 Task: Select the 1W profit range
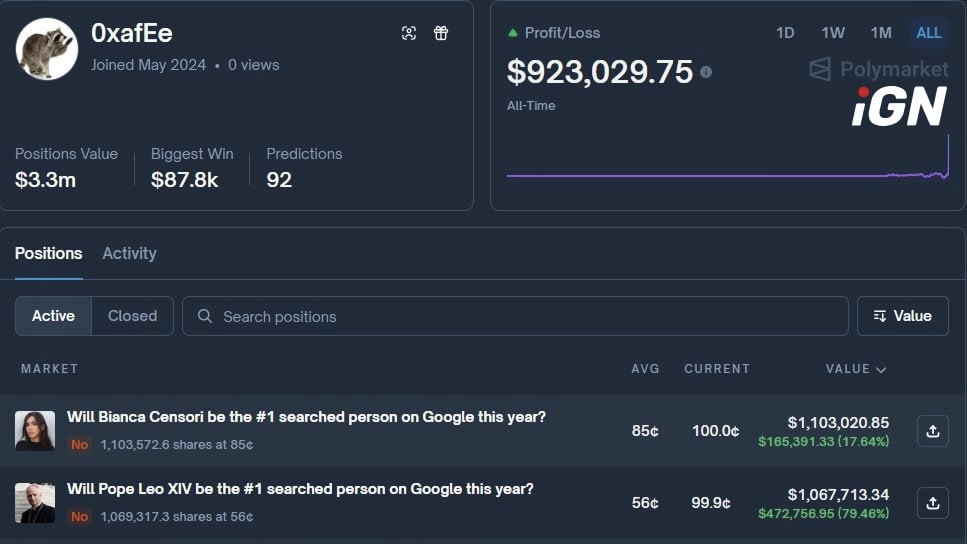tap(833, 33)
